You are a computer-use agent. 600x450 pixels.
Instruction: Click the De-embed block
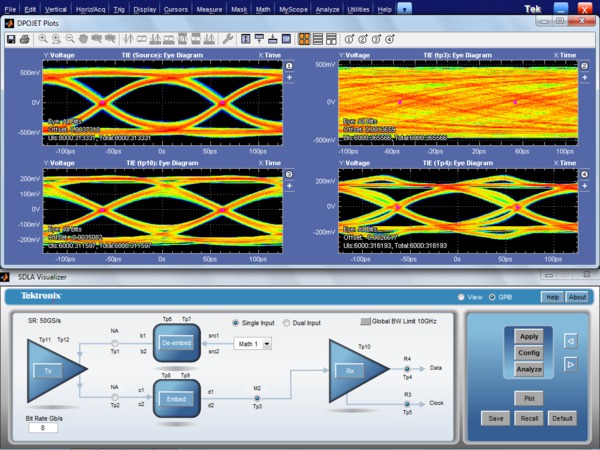pyautogui.click(x=176, y=343)
